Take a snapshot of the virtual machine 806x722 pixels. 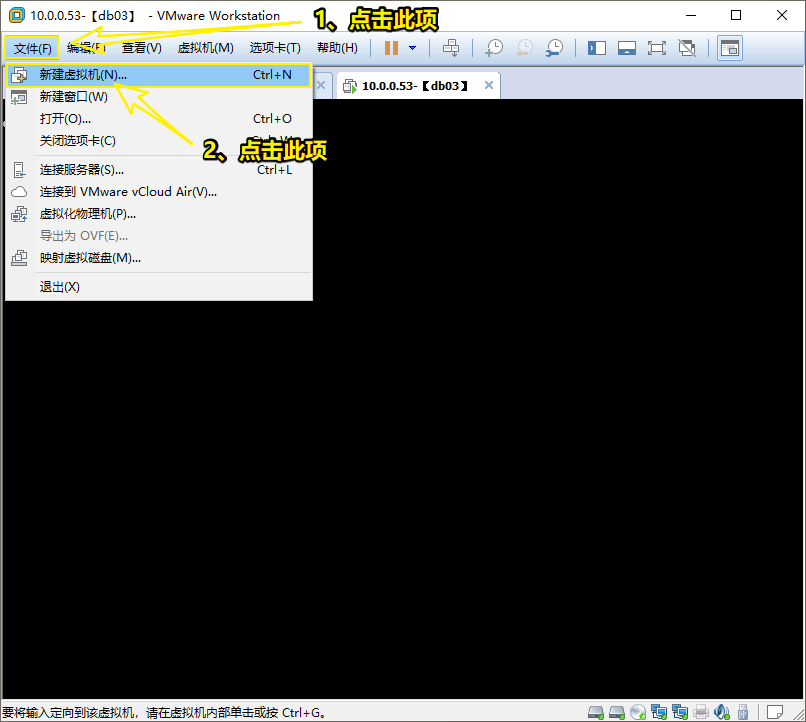click(494, 48)
